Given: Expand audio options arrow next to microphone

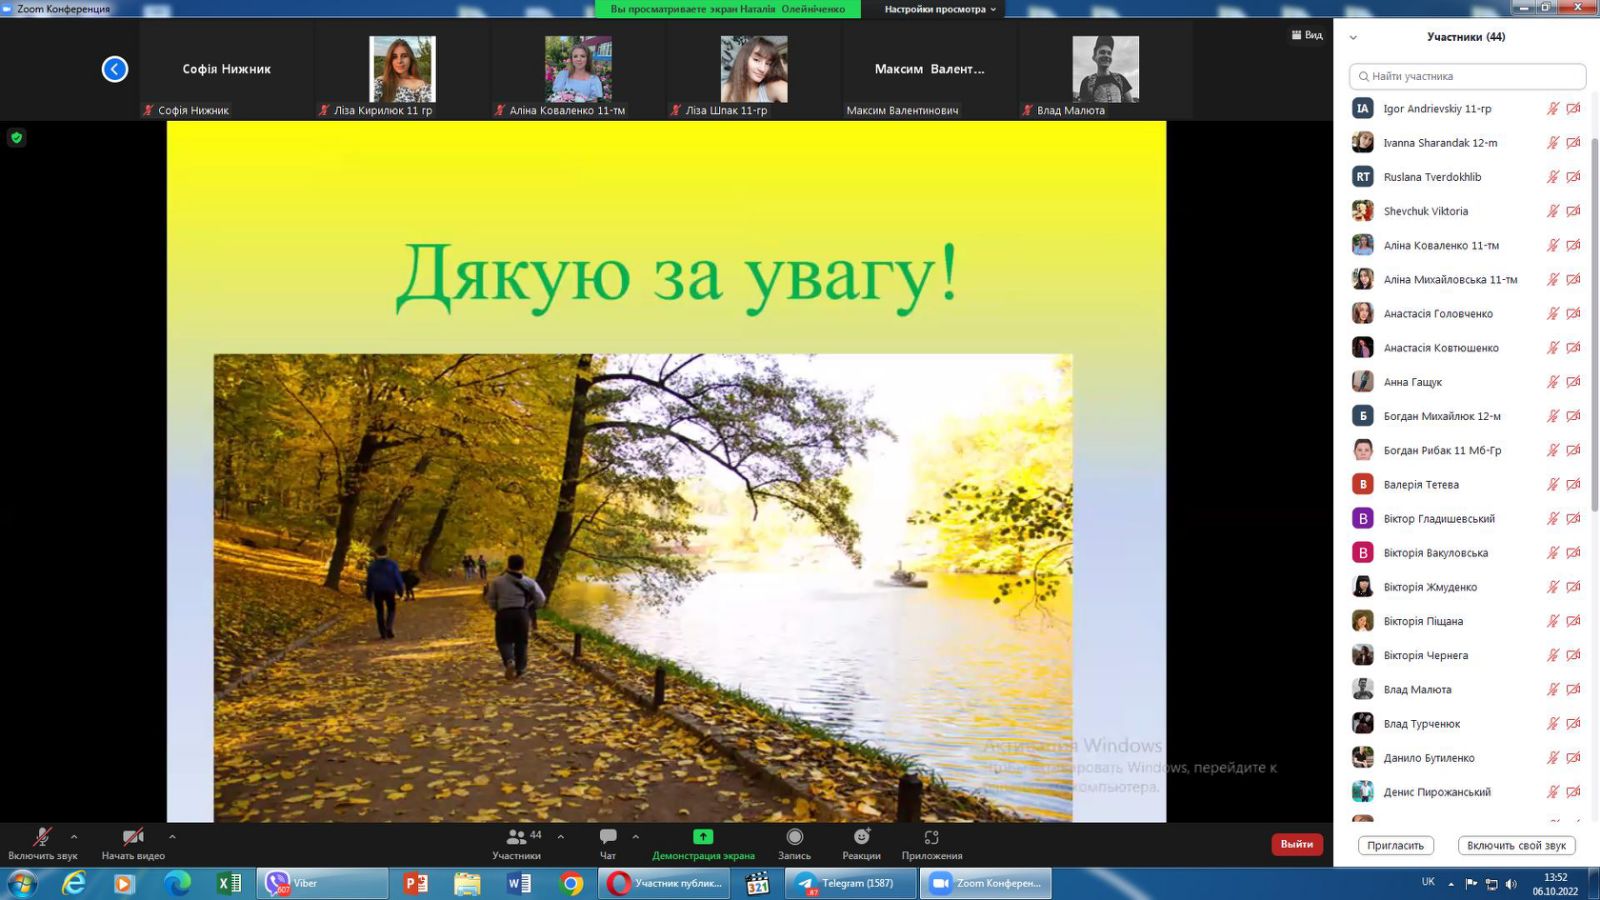Looking at the screenshot, I should [74, 836].
